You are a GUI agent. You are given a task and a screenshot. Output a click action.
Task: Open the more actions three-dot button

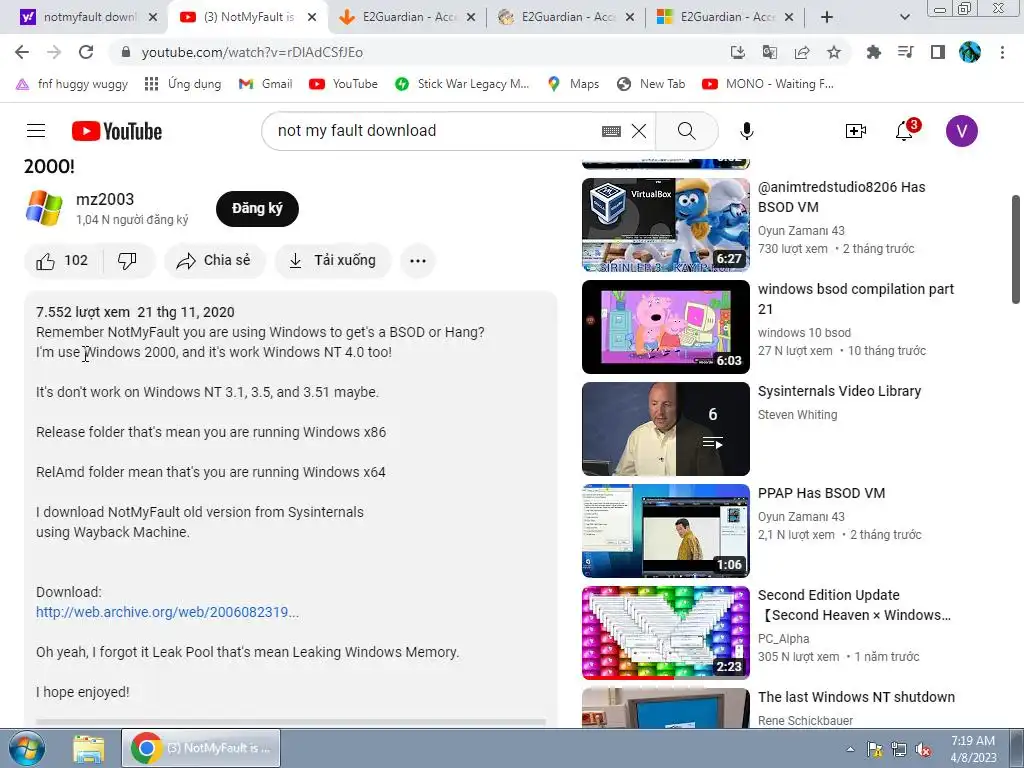pos(418,261)
